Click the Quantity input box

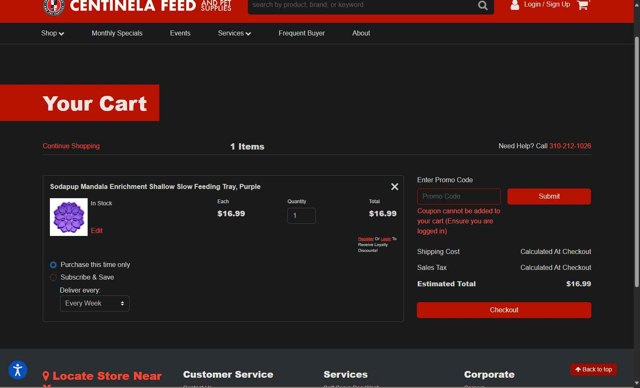(301, 215)
